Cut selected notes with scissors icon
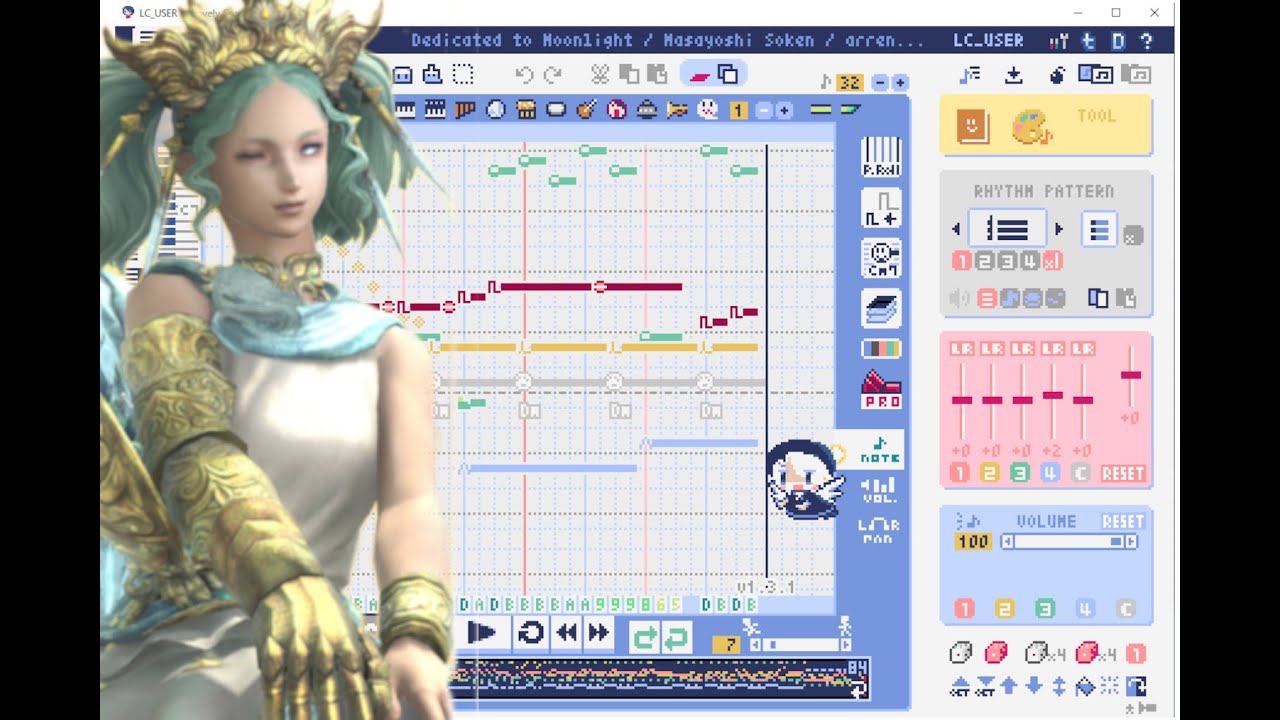The width and height of the screenshot is (1280, 720). point(600,74)
